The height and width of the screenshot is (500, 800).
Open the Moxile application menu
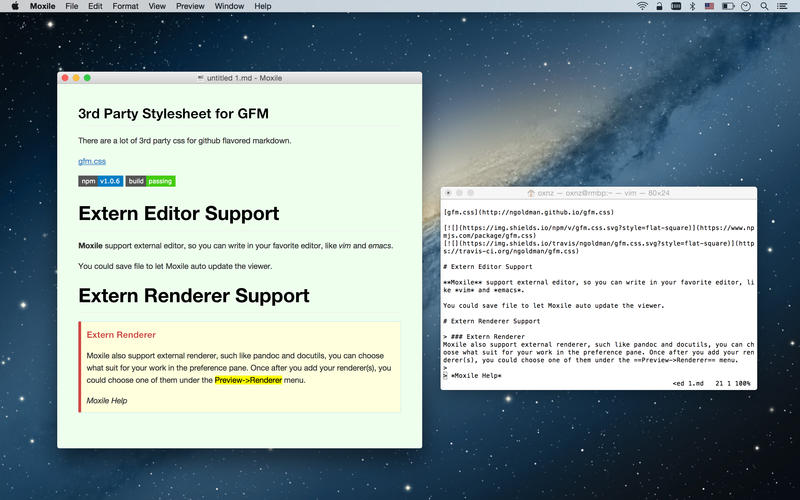[42, 6]
